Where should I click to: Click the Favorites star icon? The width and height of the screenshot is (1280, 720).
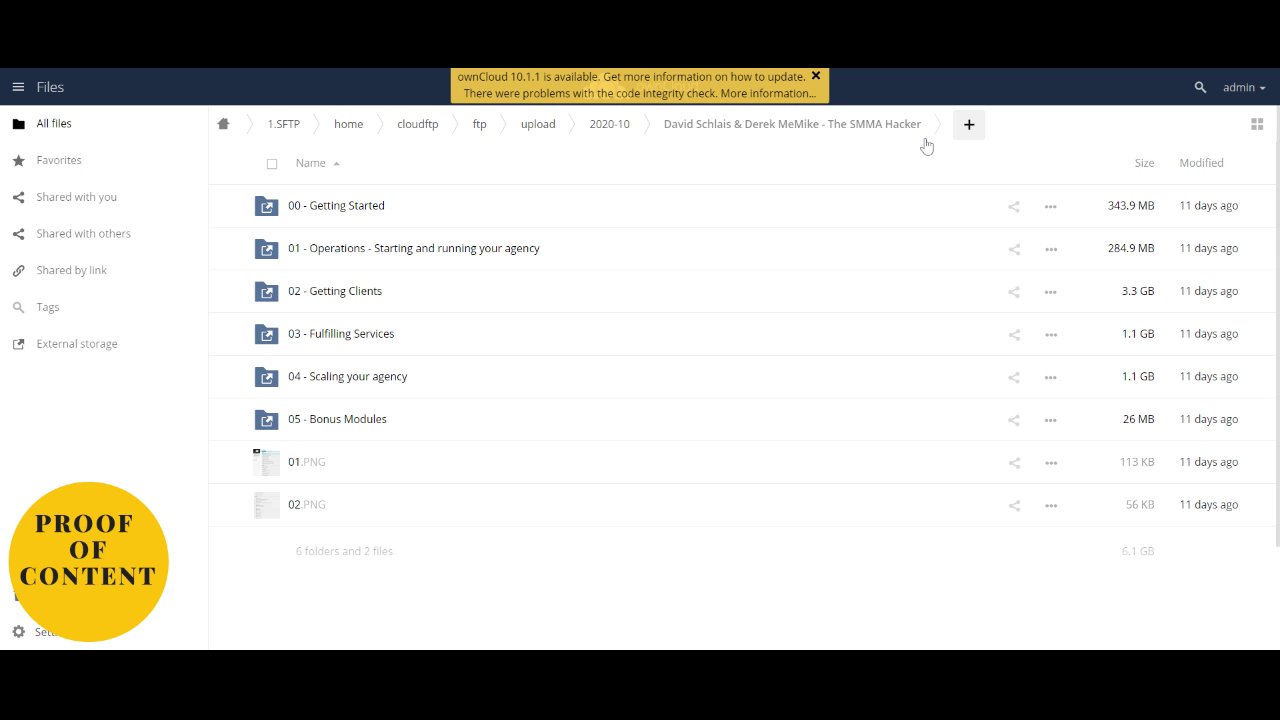click(x=18, y=160)
